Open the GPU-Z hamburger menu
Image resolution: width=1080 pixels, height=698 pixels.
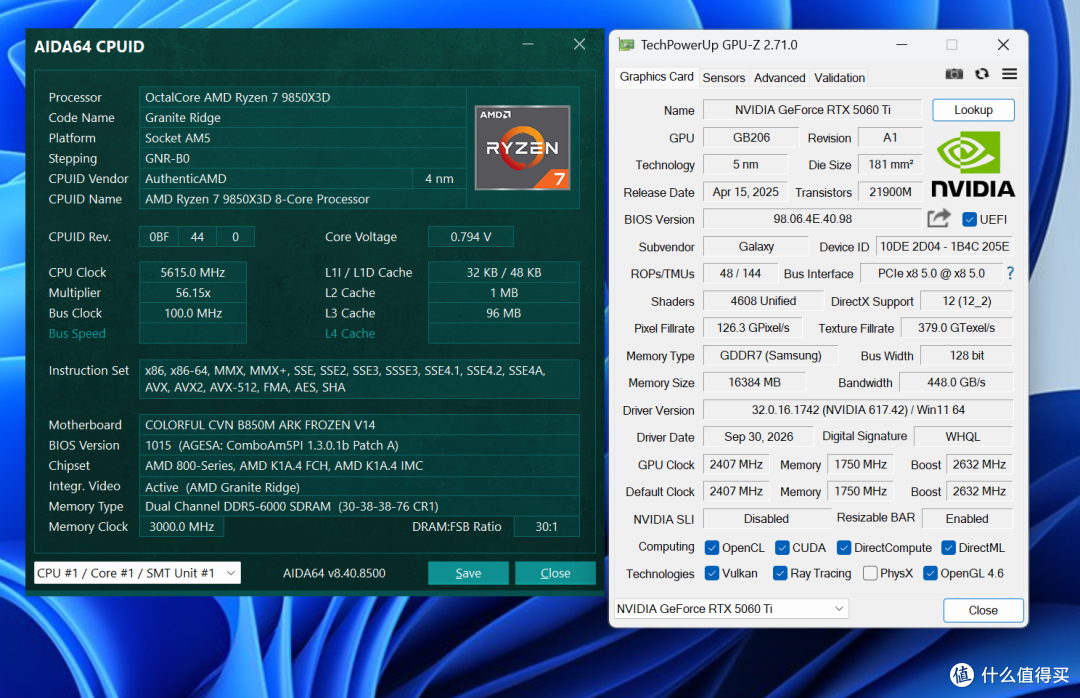point(1009,74)
